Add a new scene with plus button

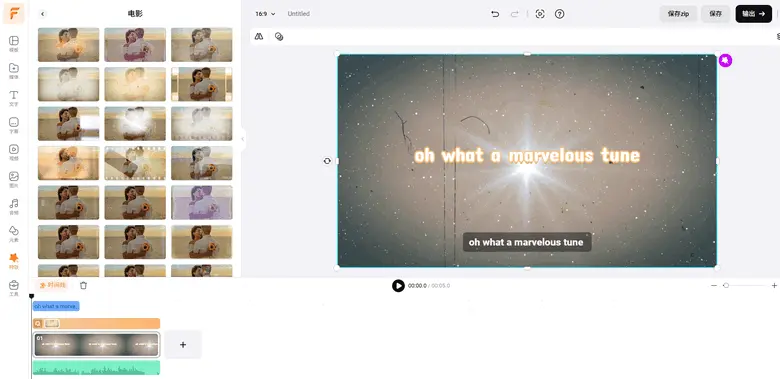coord(183,344)
